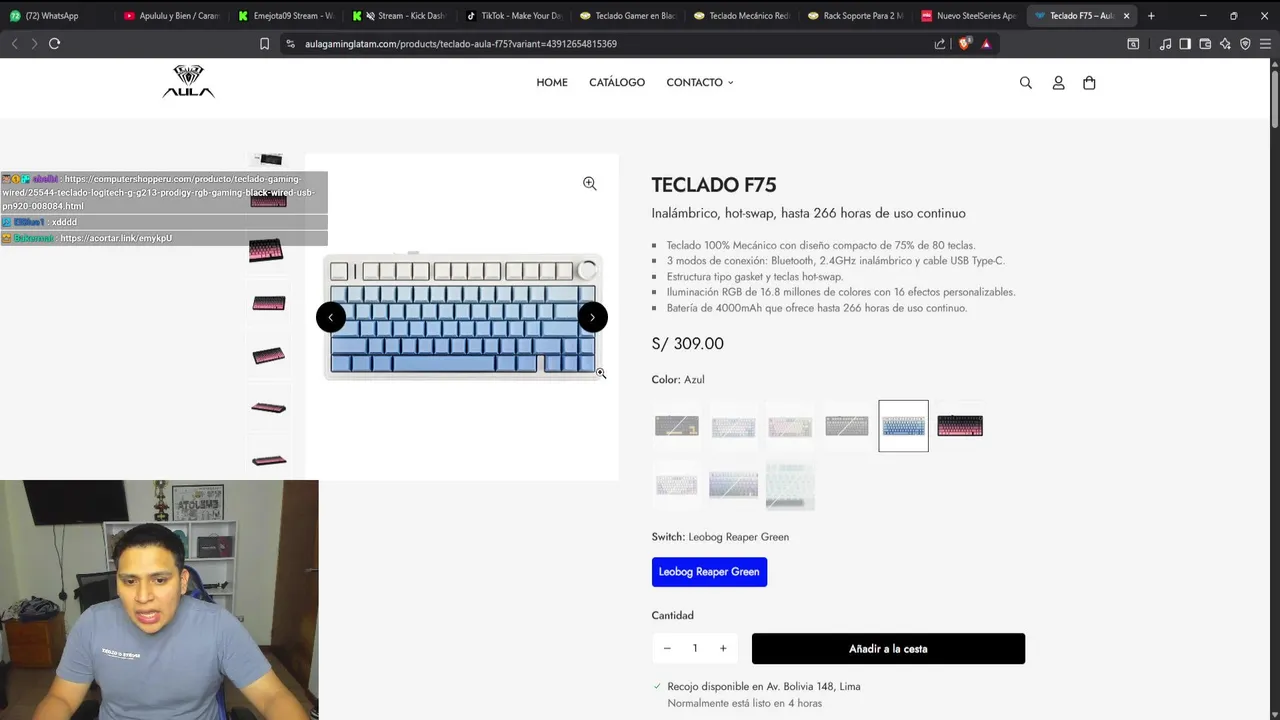Reload the page with browser refresh icon
The width and height of the screenshot is (1280, 720).
click(x=54, y=44)
